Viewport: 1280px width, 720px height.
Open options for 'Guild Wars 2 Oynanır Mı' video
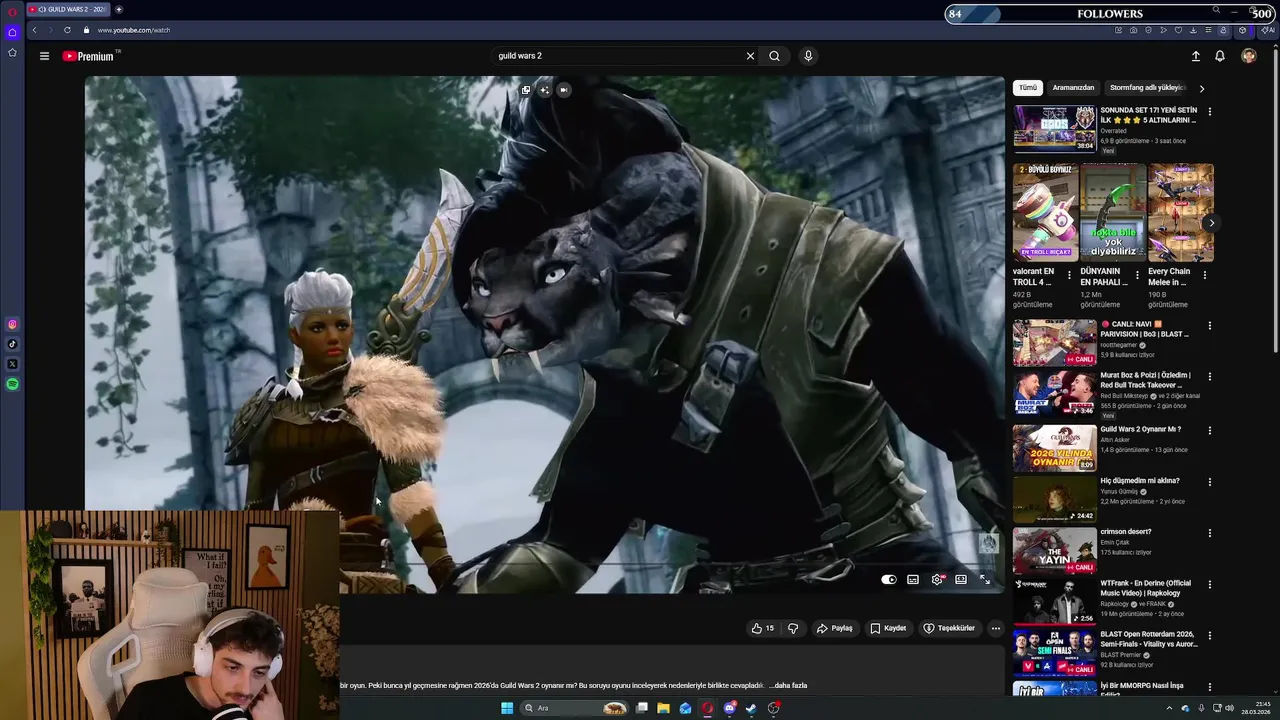[x=1210, y=431]
